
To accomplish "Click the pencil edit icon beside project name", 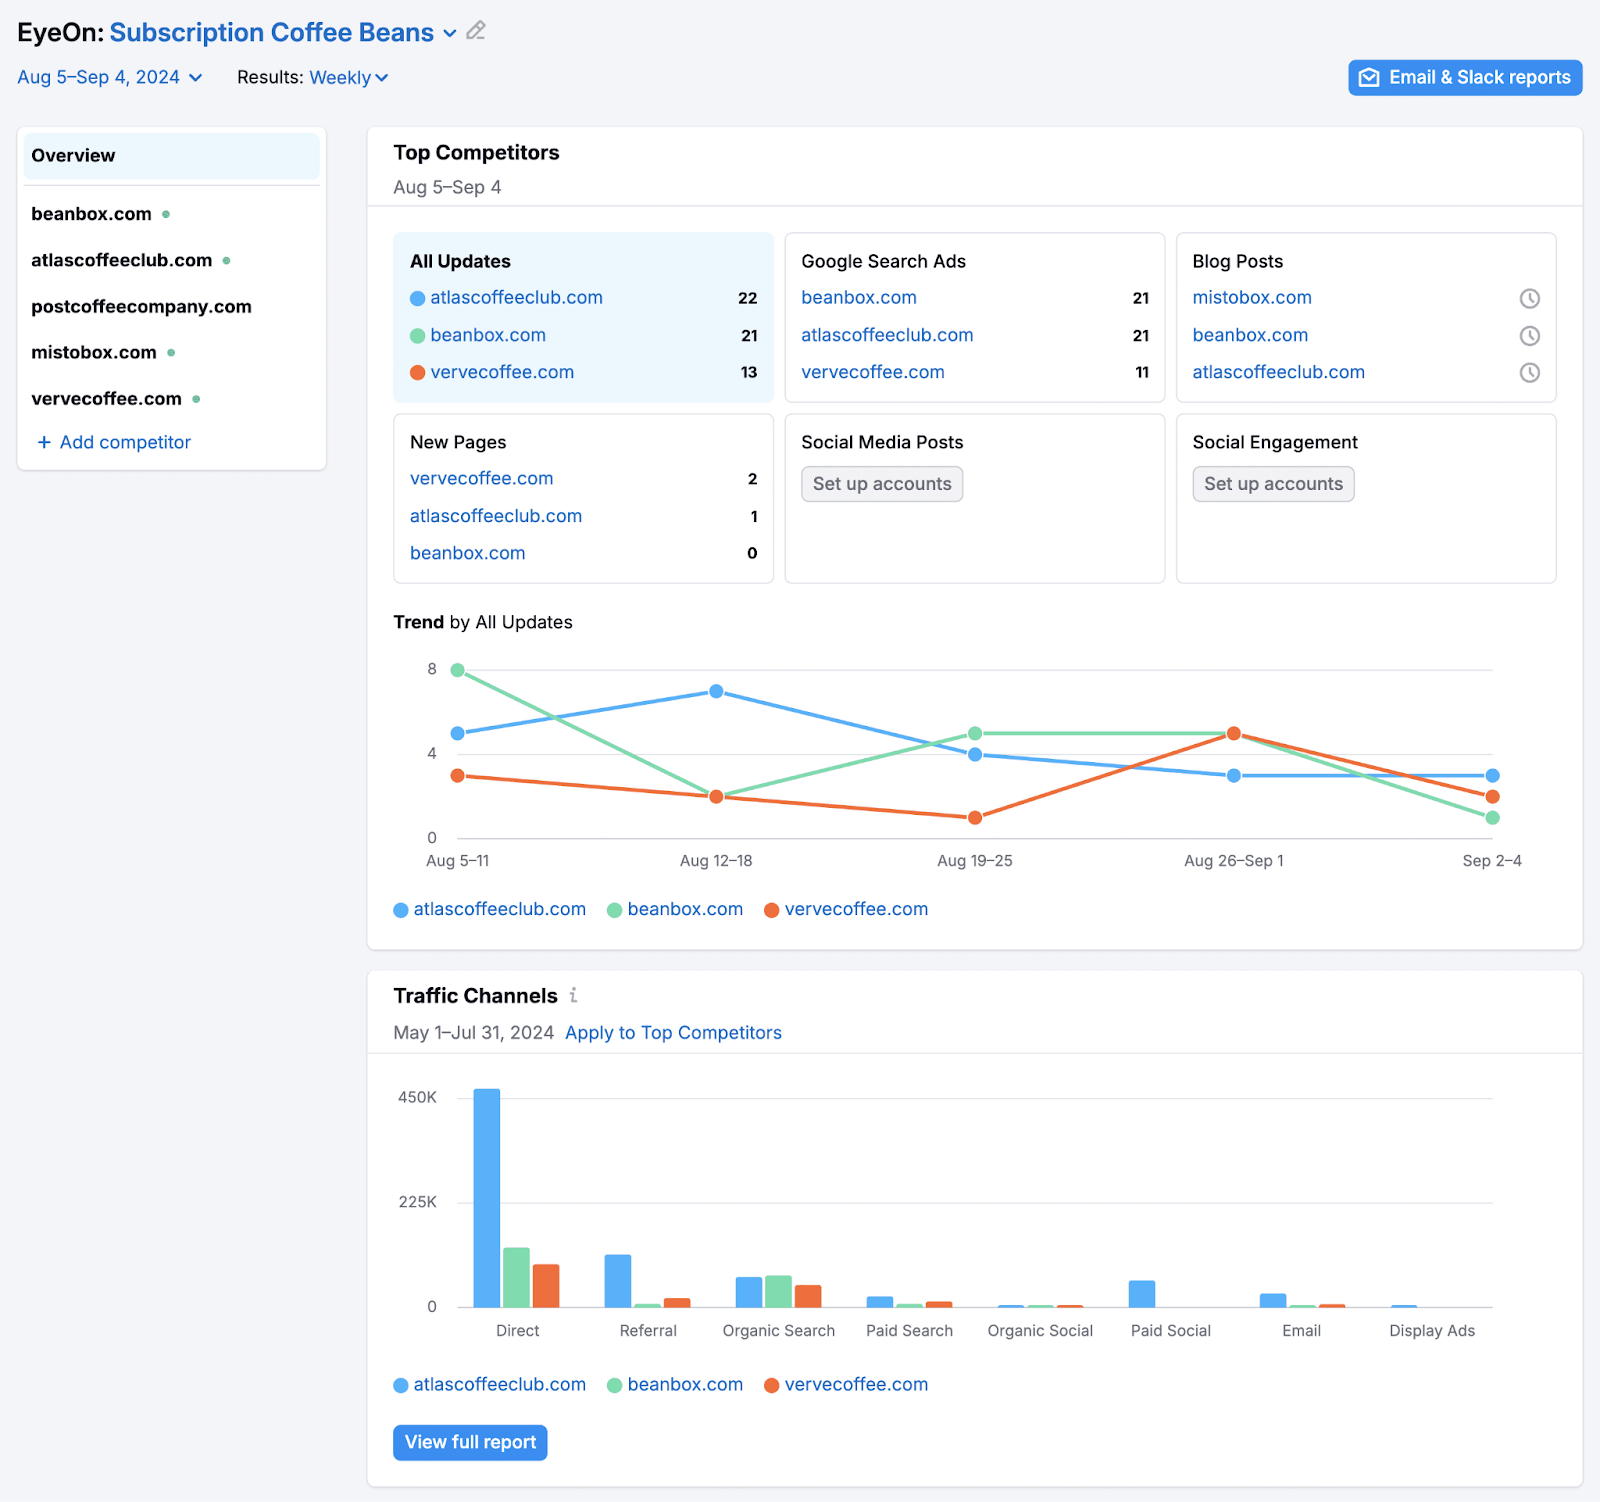I will tap(475, 31).
